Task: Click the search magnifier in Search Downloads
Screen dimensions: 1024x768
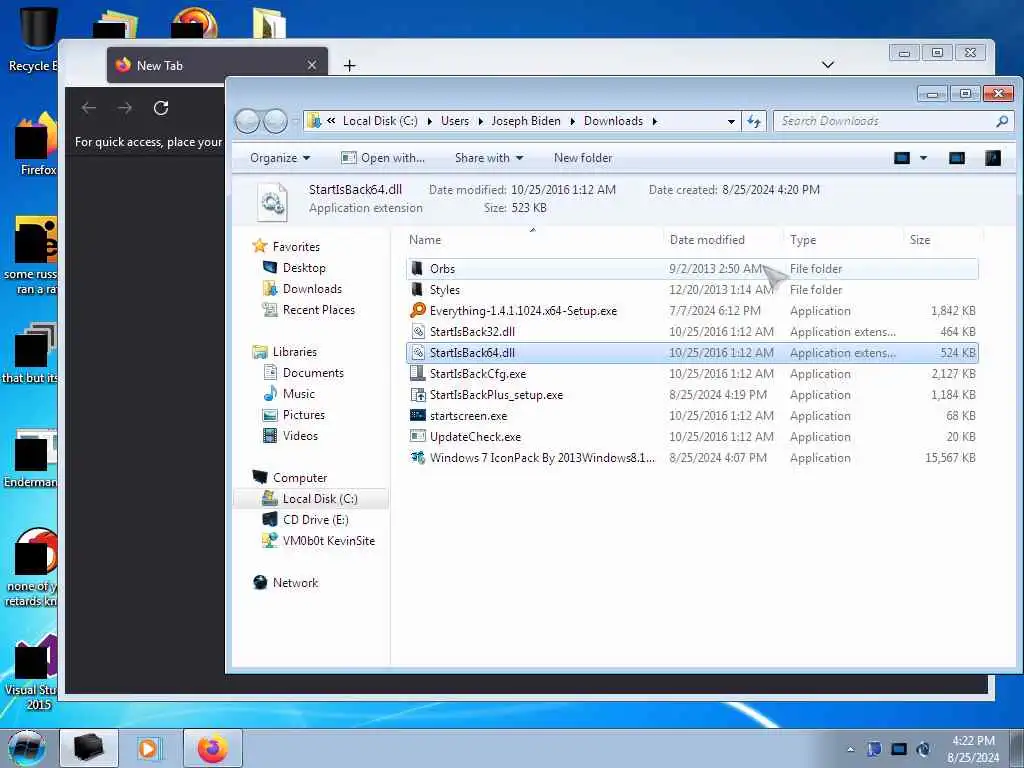Action: (x=1002, y=121)
